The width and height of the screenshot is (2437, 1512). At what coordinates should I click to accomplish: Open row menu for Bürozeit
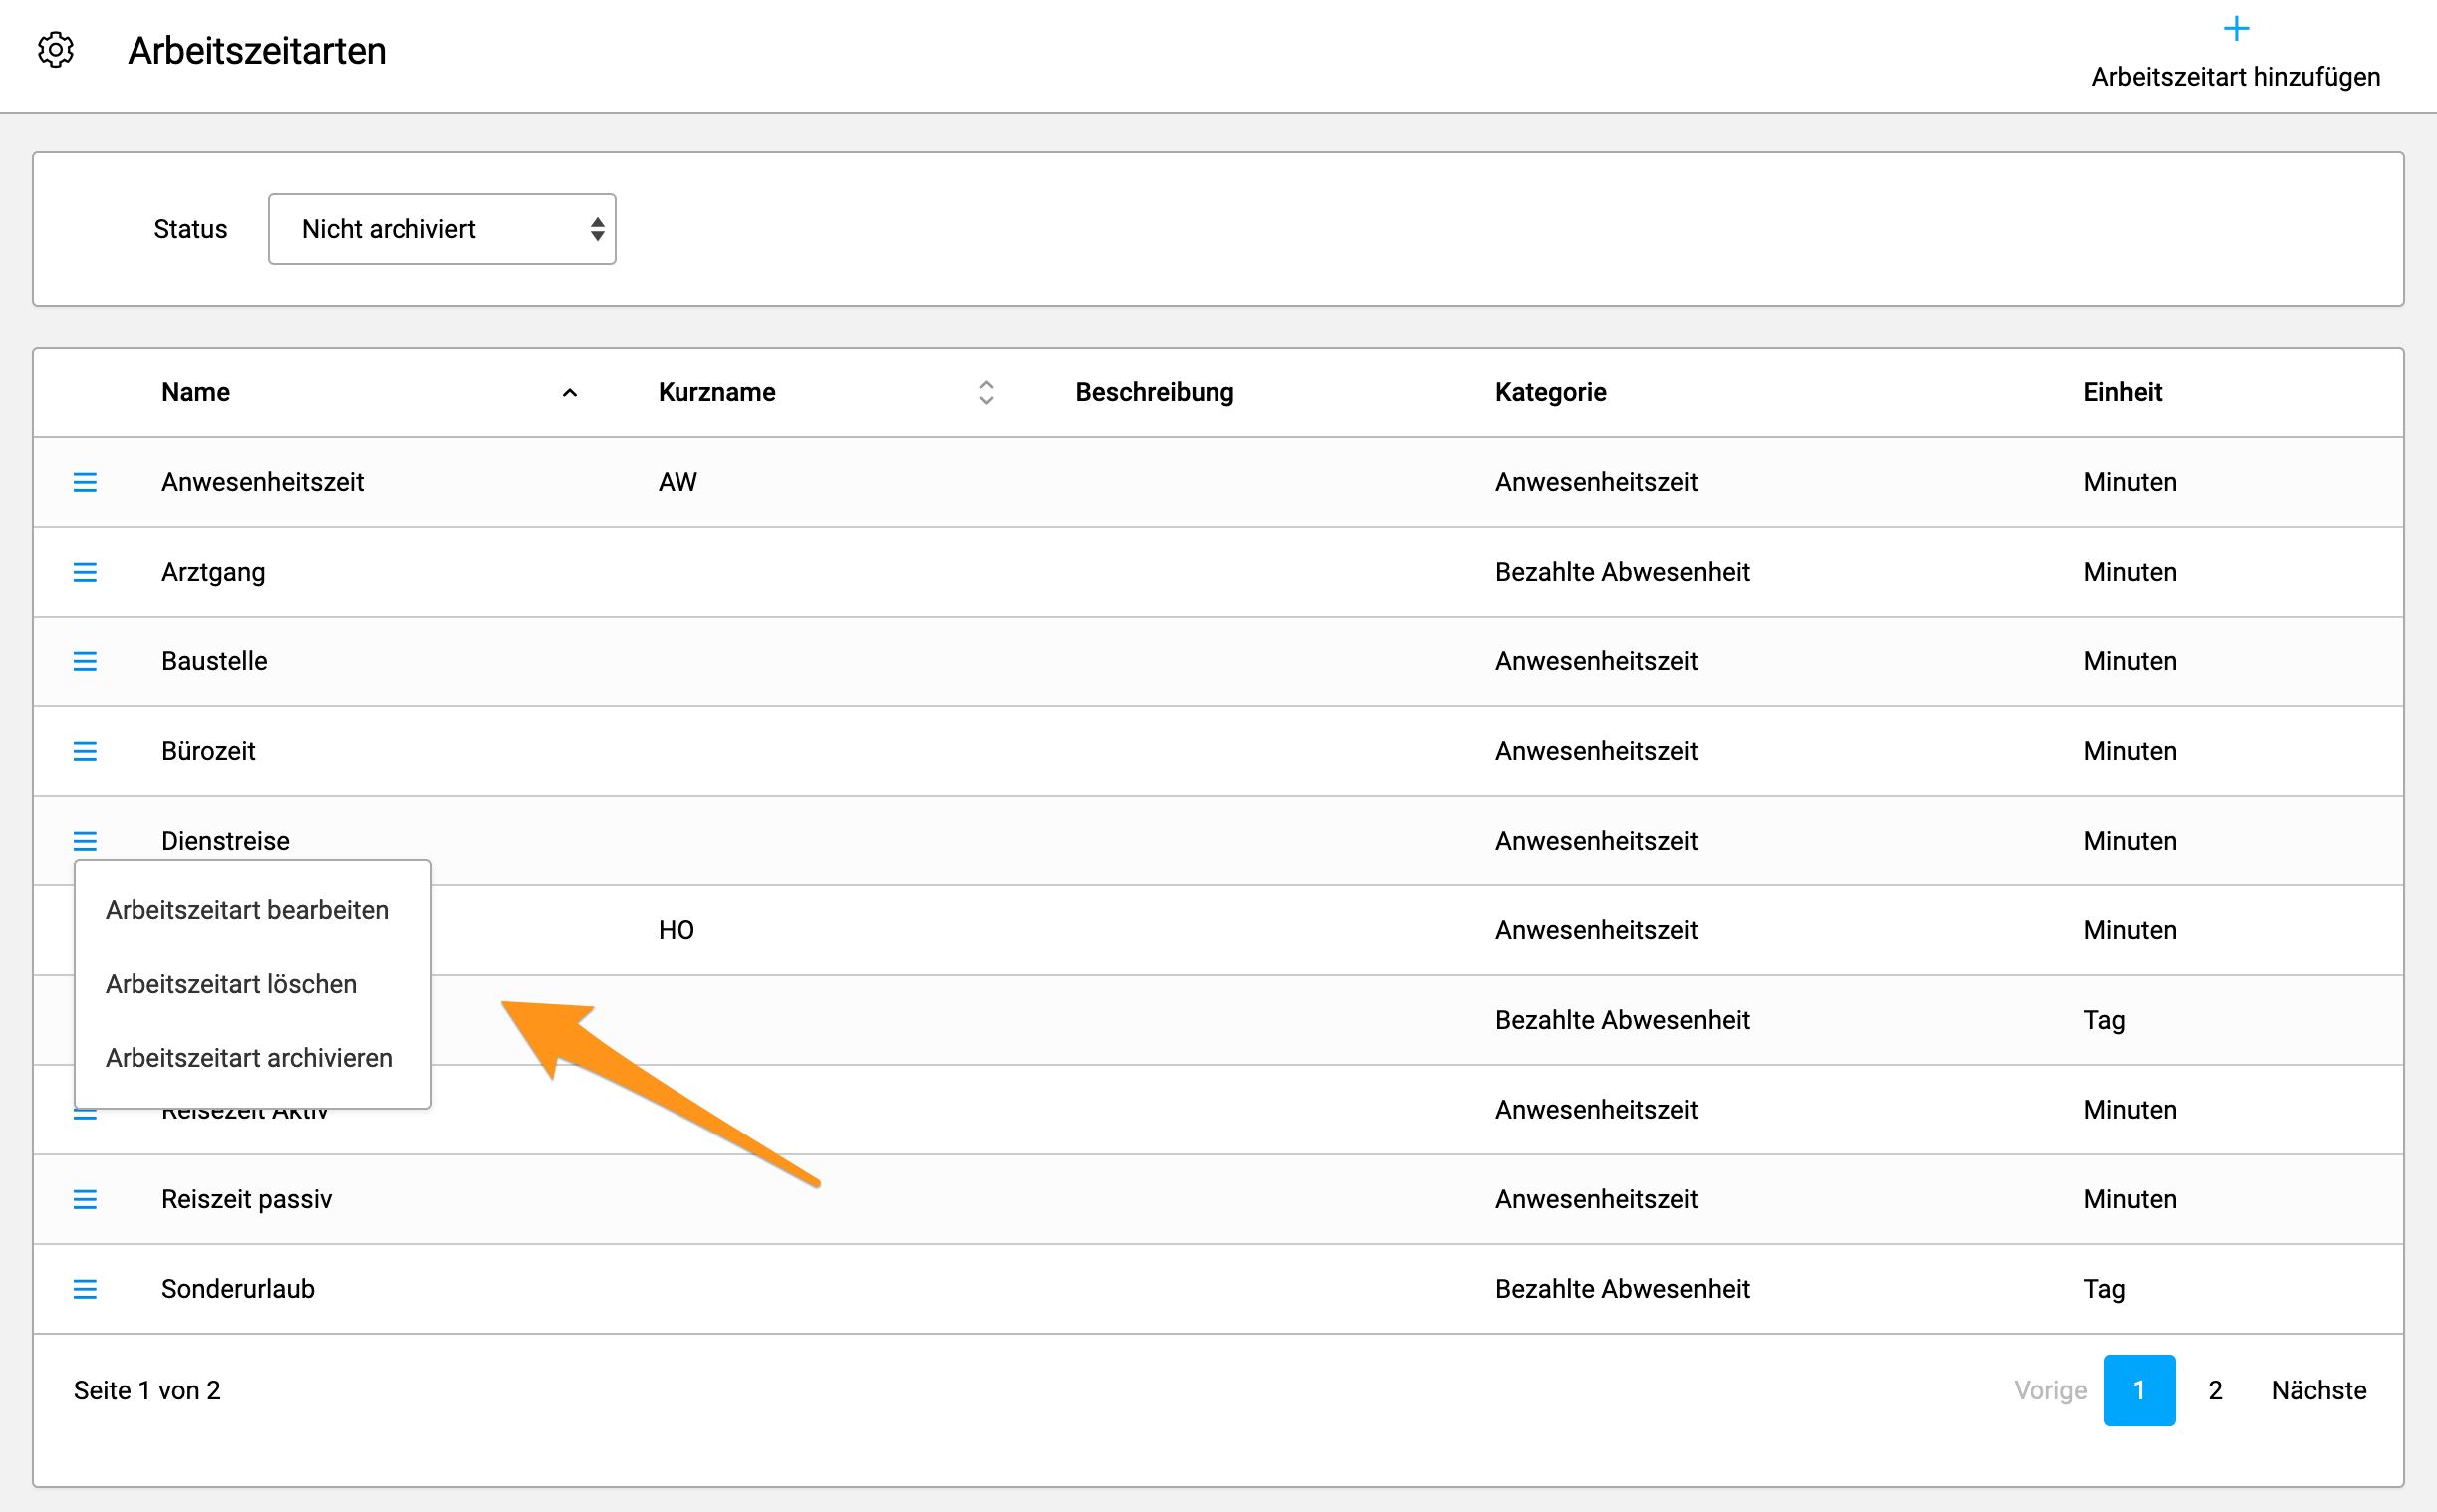point(85,751)
